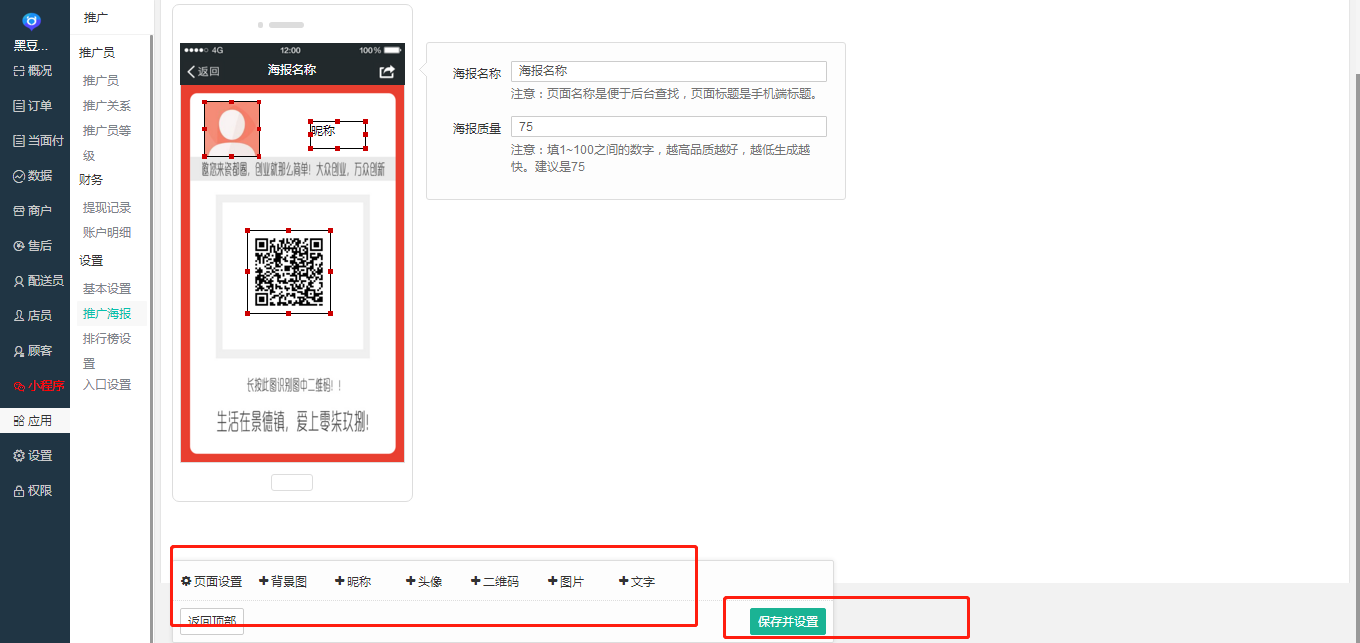Open 商户 merchants in sidebar
Screen dimensions: 1360x643
tap(33, 210)
